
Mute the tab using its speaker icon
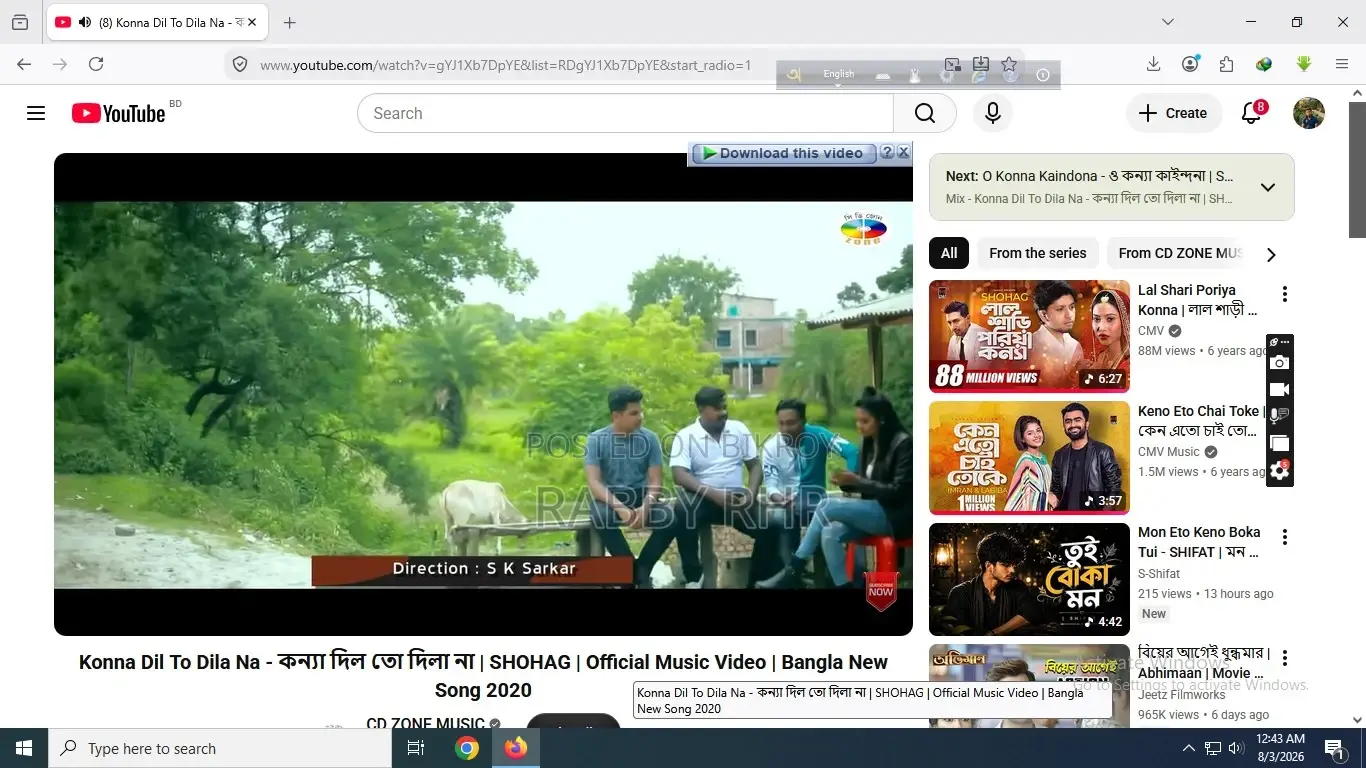pos(84,22)
